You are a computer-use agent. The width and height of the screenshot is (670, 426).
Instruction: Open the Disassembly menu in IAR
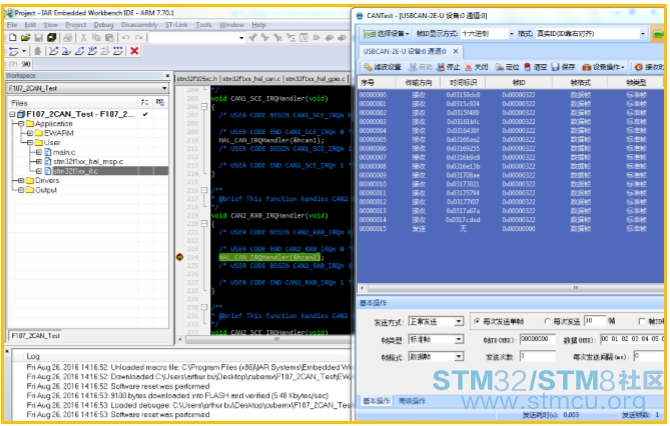(x=139, y=25)
